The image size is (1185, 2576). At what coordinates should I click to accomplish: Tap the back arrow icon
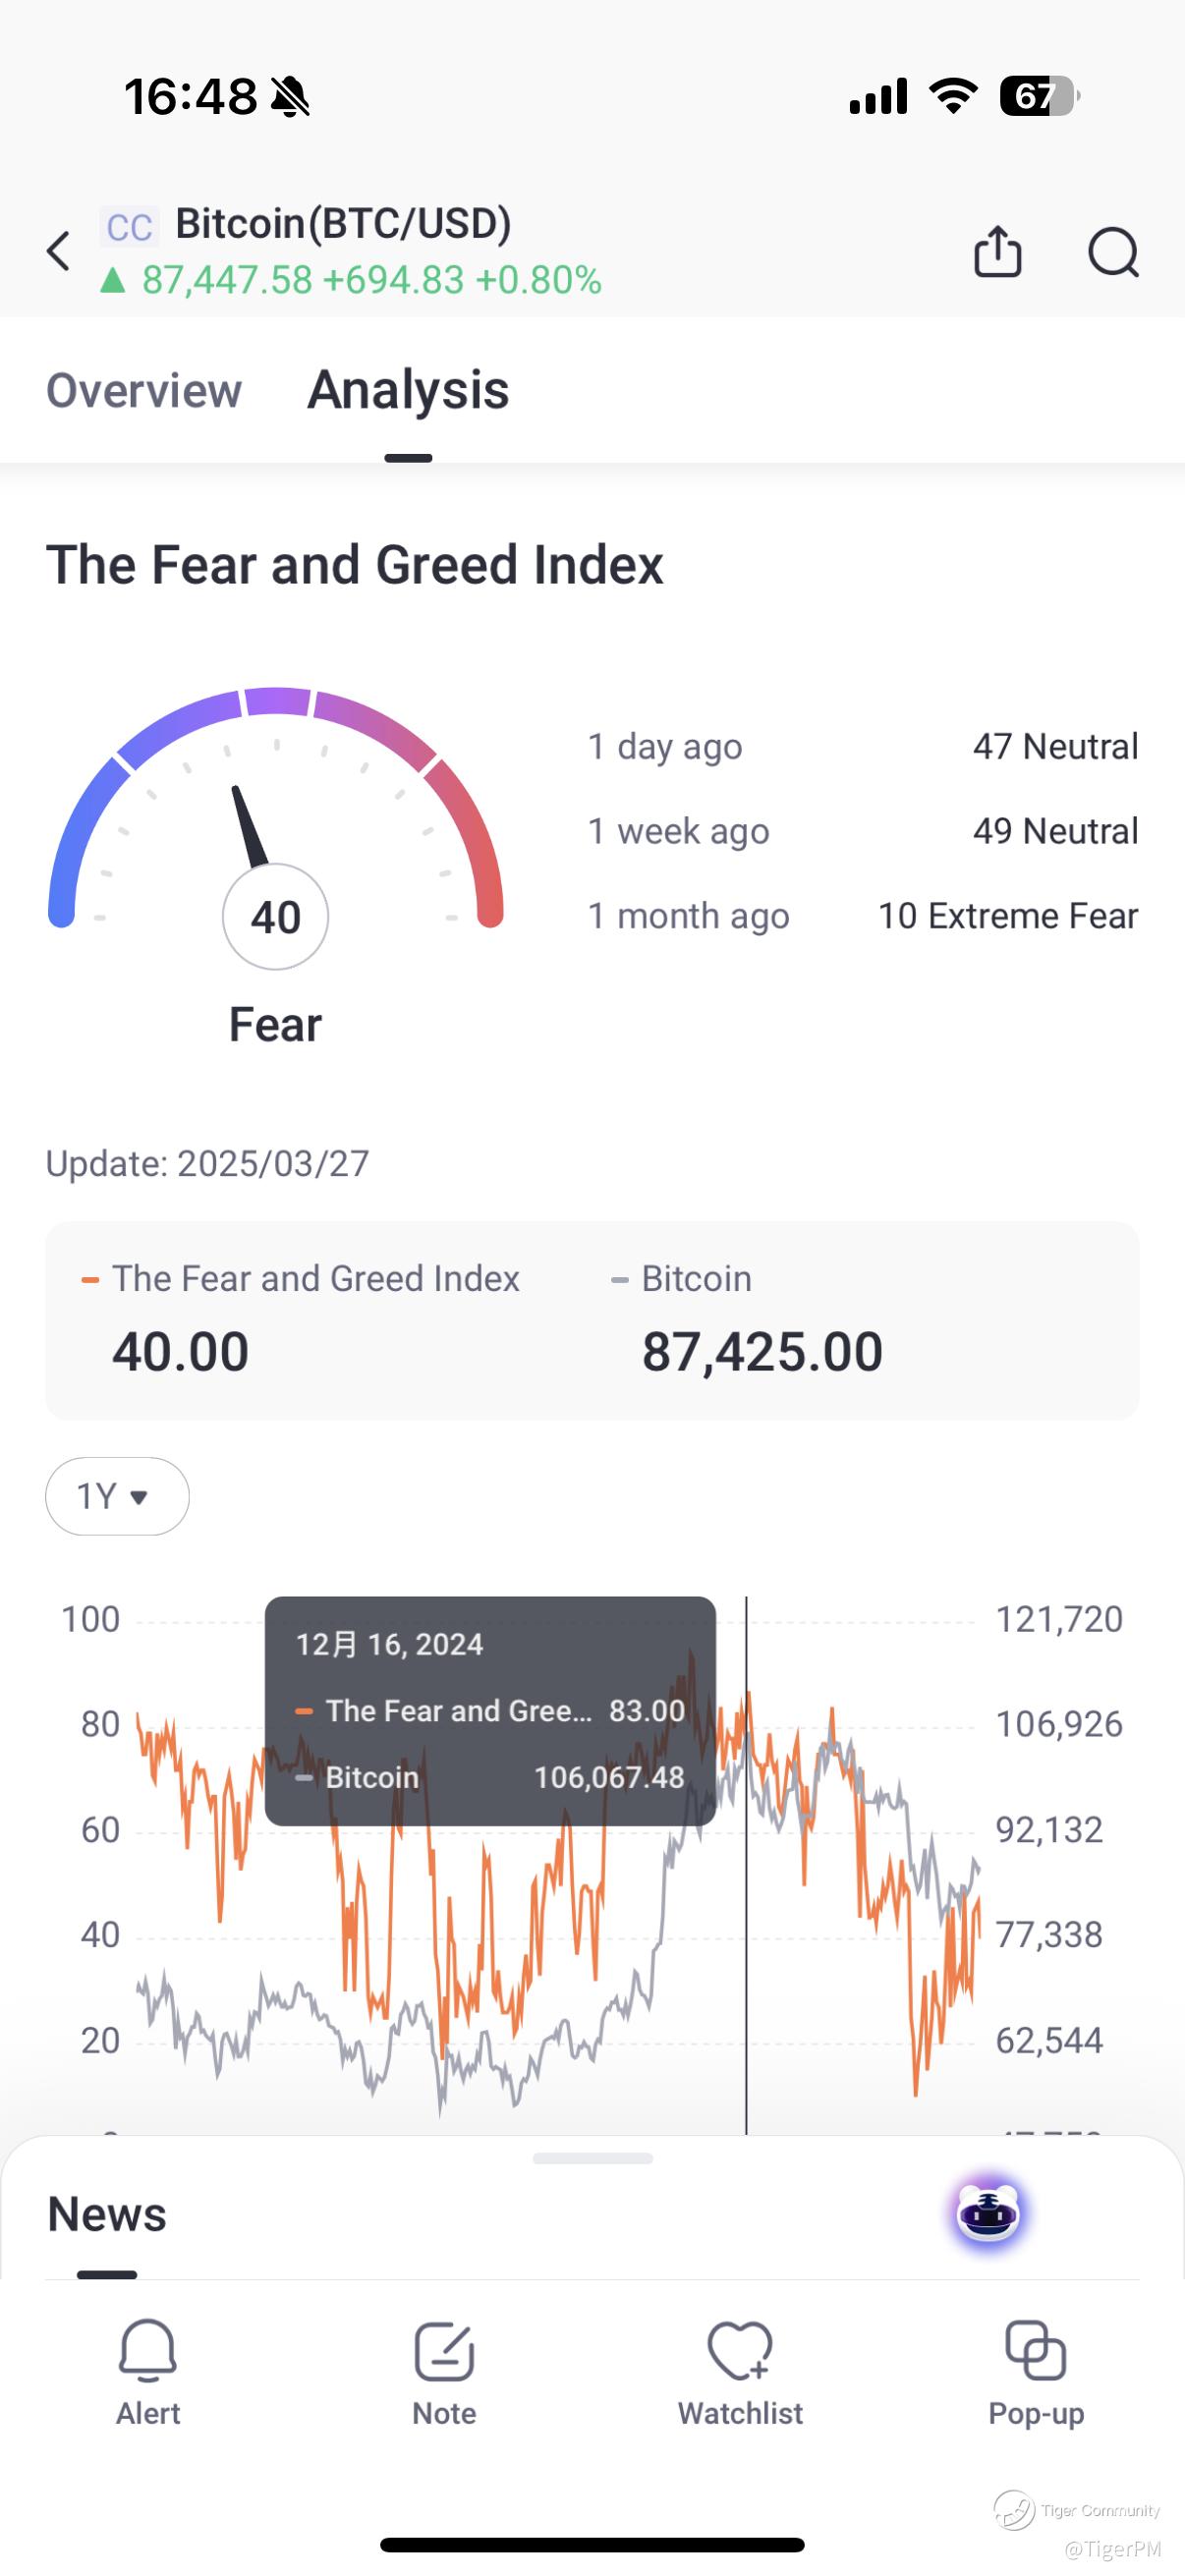pyautogui.click(x=59, y=251)
